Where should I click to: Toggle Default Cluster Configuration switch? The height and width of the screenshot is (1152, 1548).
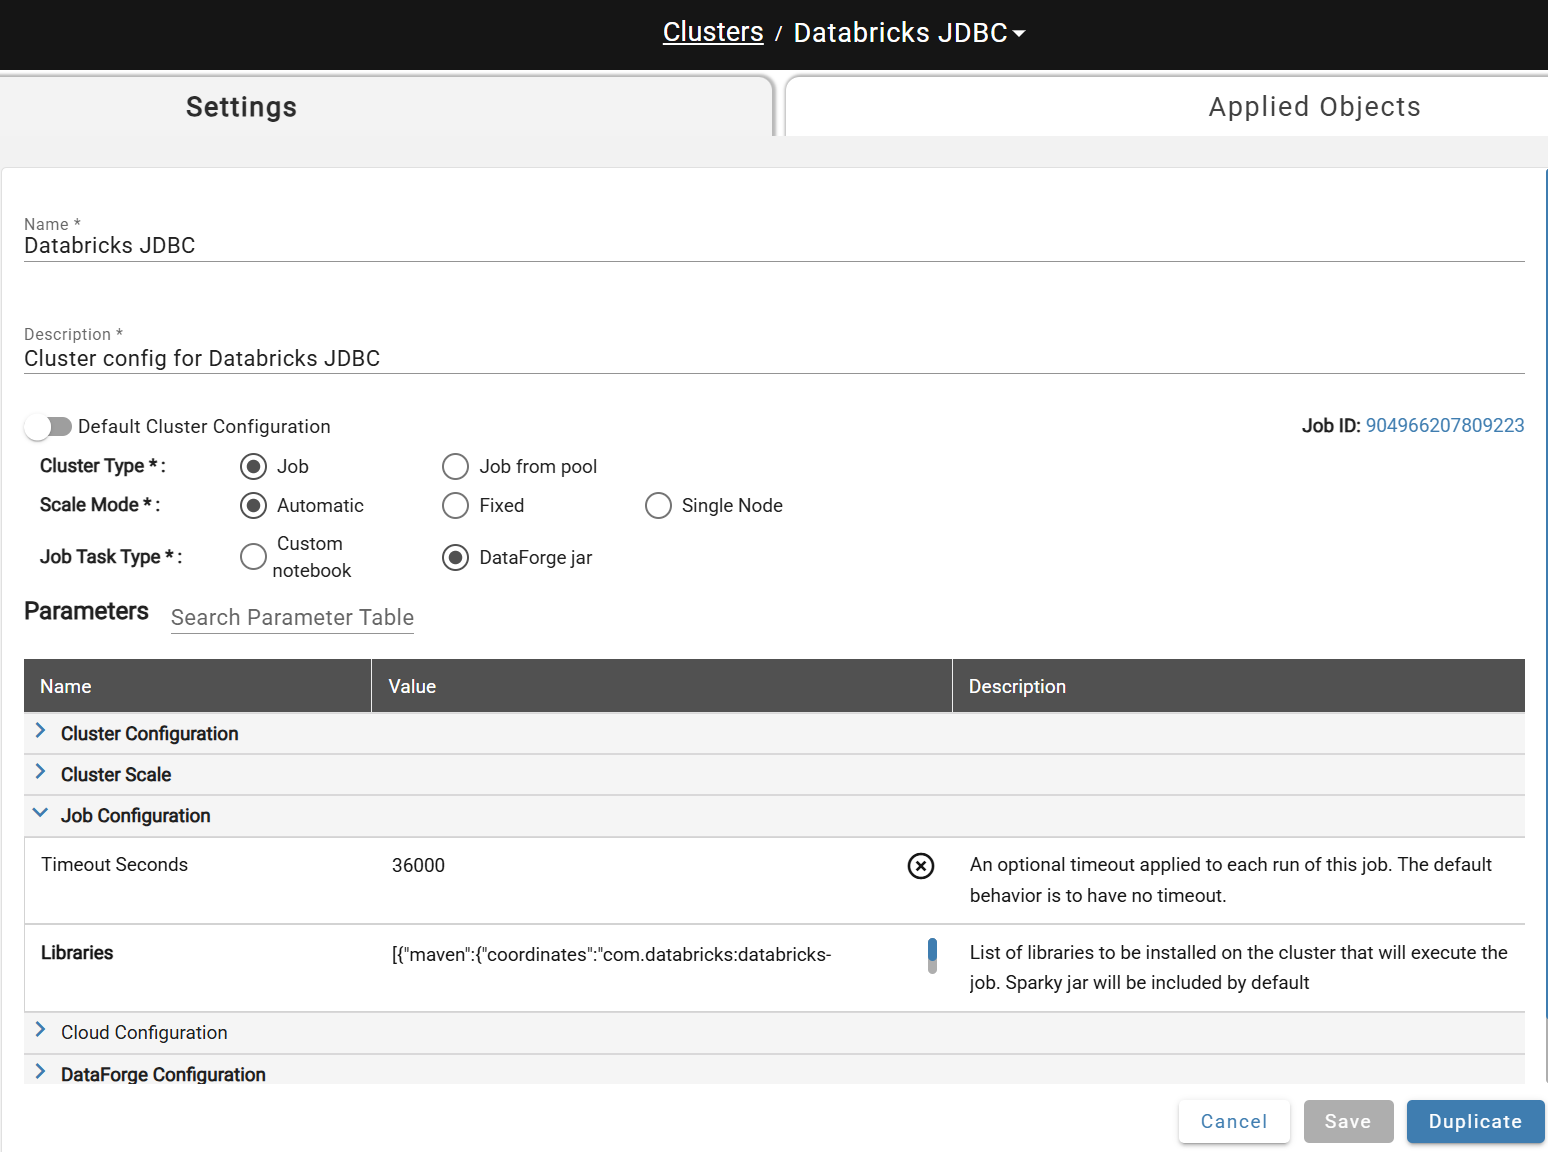tap(48, 427)
